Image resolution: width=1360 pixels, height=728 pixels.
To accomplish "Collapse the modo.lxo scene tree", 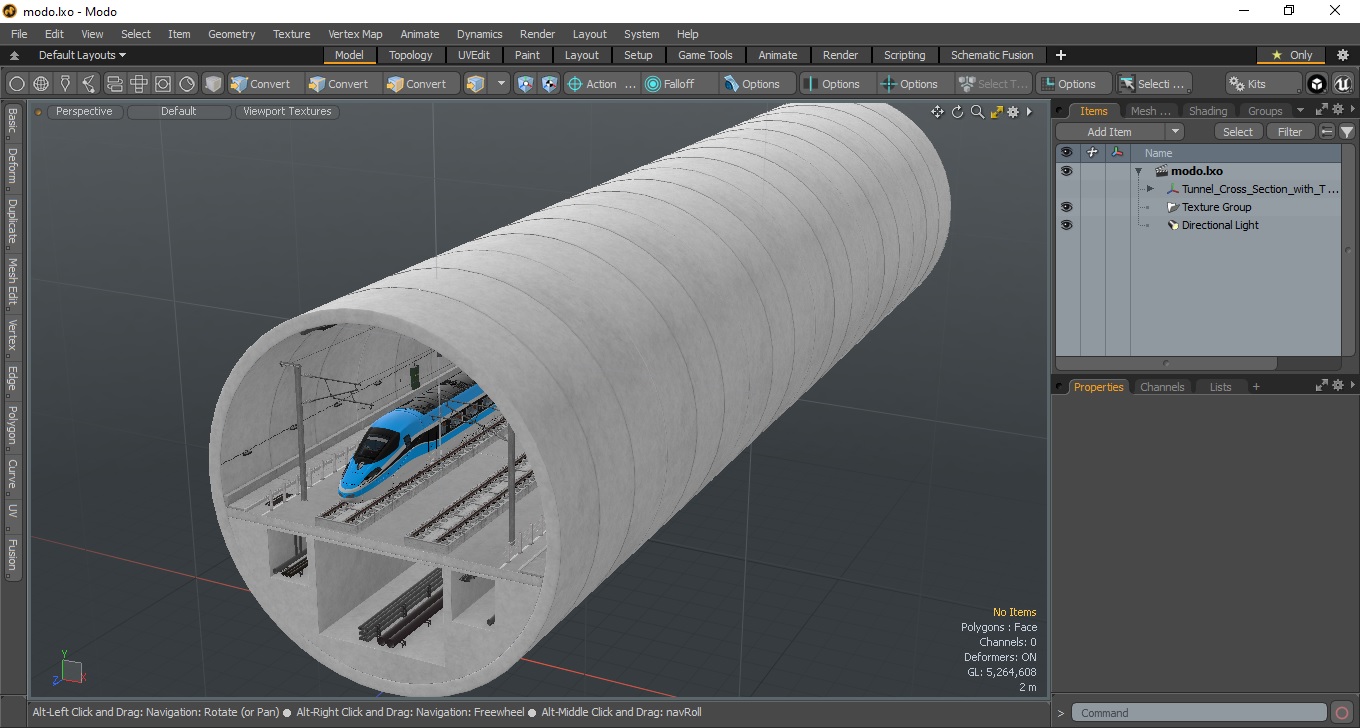I will (x=1138, y=171).
